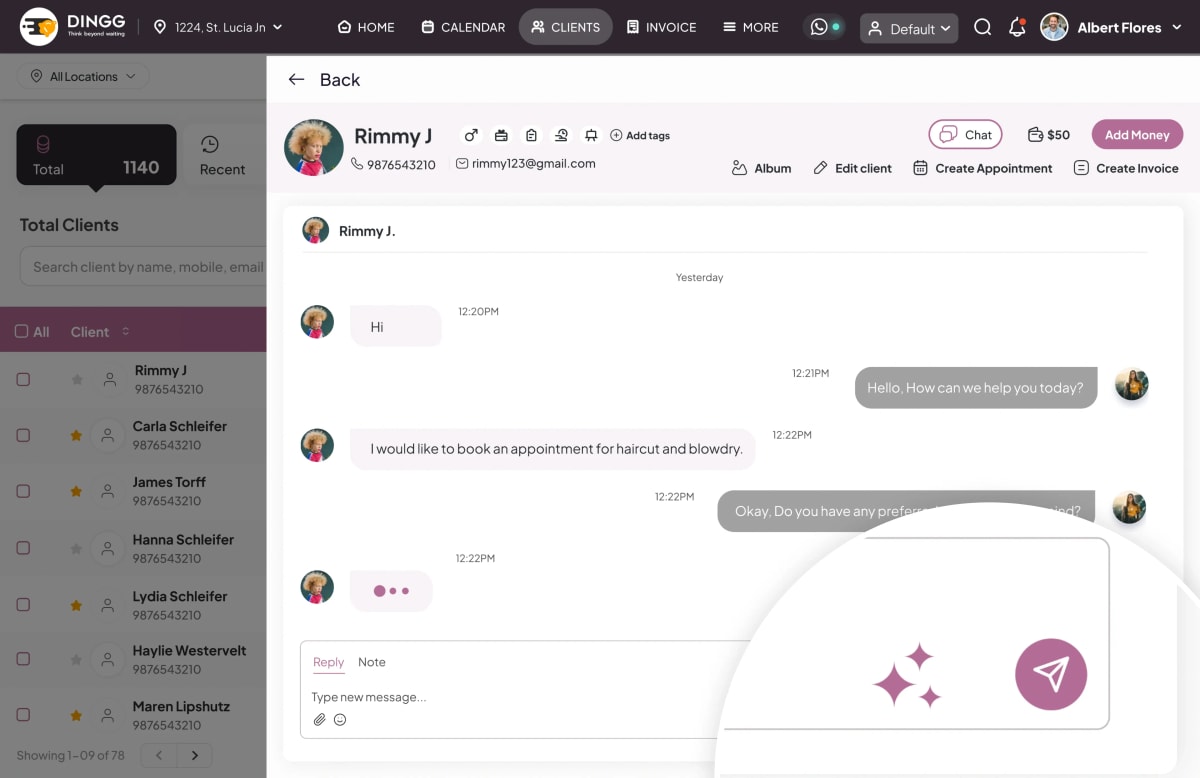This screenshot has height=778, width=1200.
Task: Go to the next clients page
Action: click(195, 756)
